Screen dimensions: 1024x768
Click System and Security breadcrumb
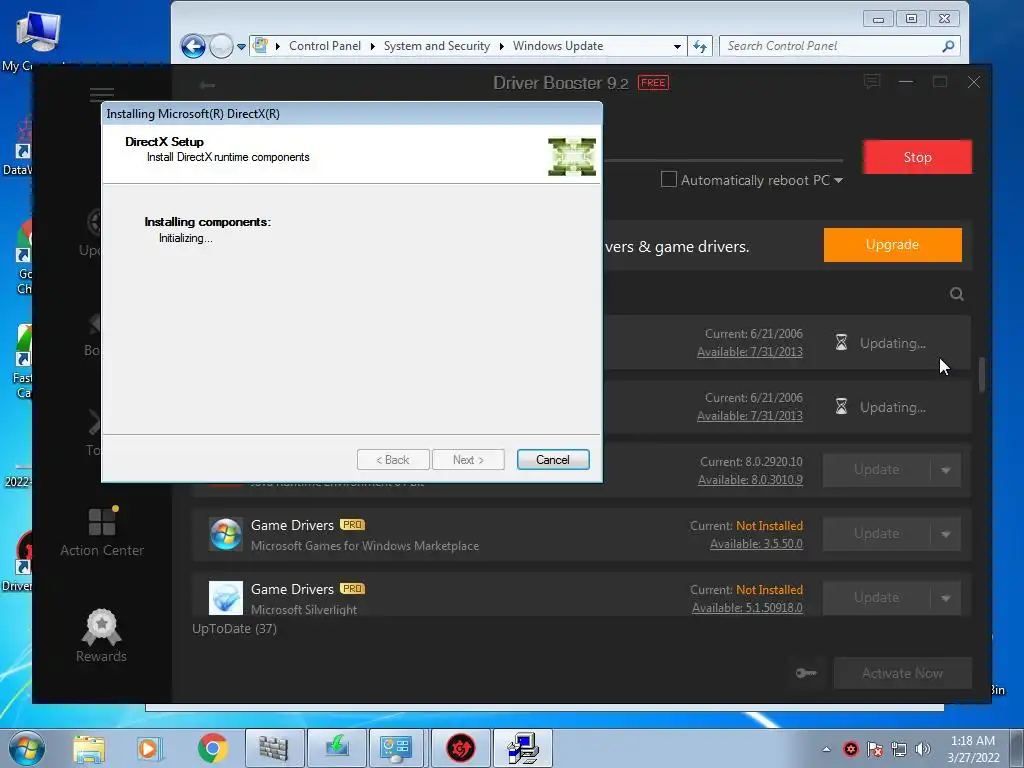pos(436,46)
